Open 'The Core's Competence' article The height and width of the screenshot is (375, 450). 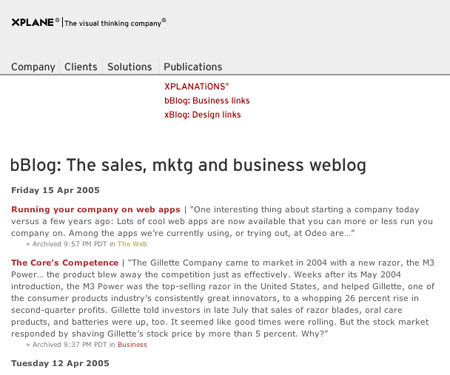tap(65, 263)
